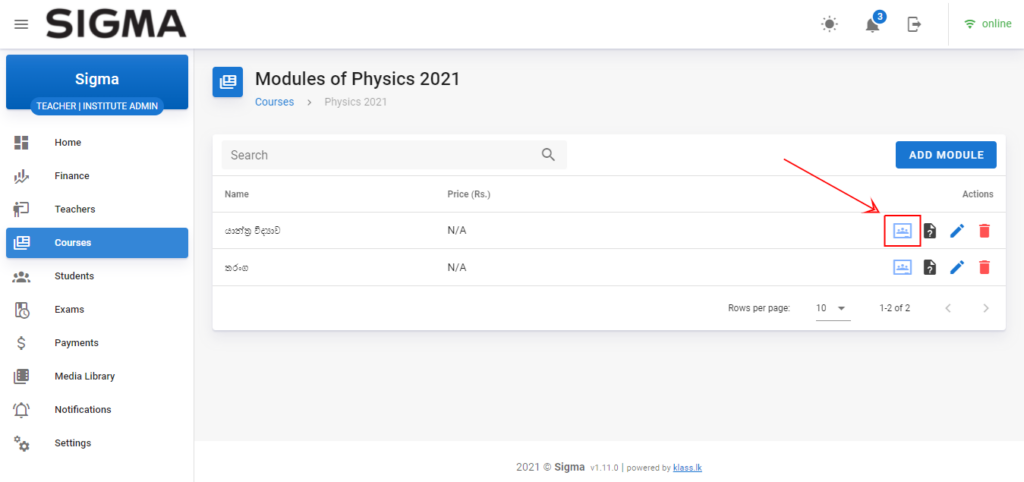
Task: Delete the second module with trash icon
Action: (984, 267)
